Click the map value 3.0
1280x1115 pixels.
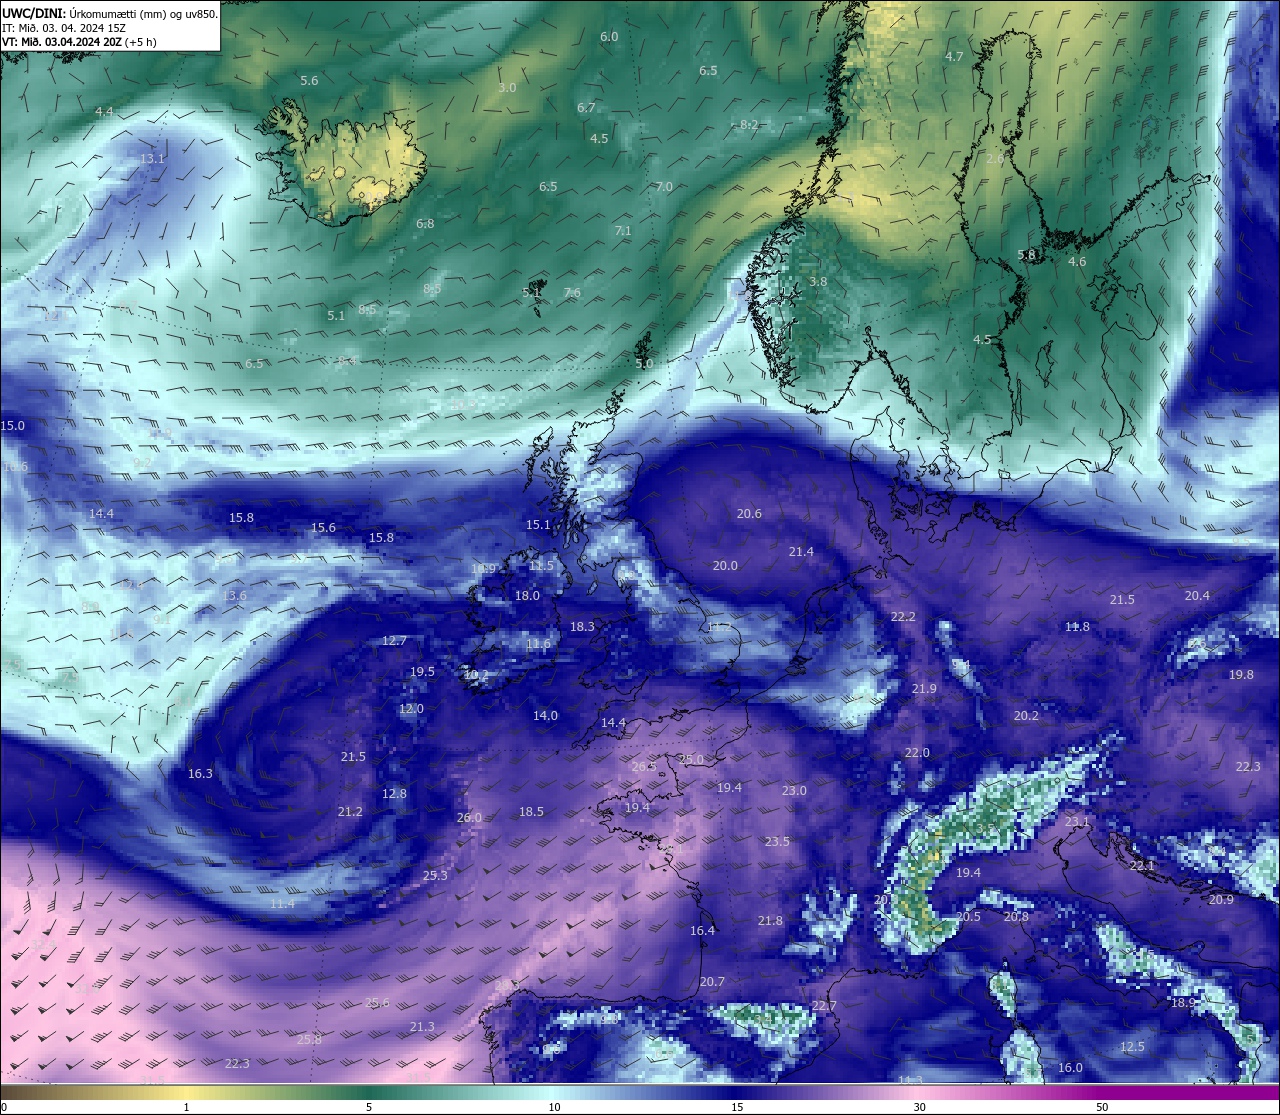pos(507,87)
